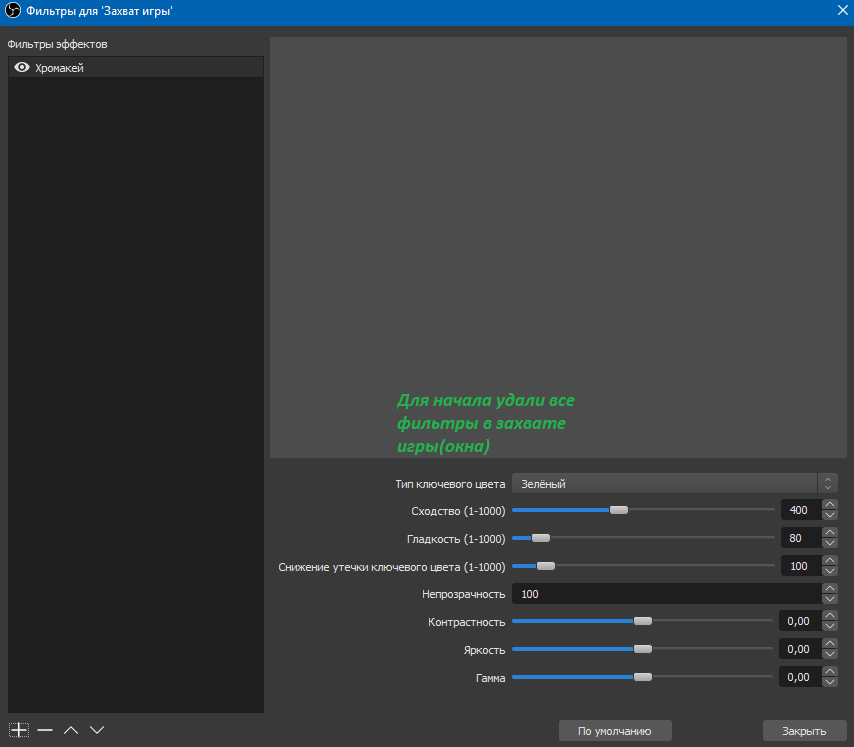Move filter up with arrow icon
The width and height of the screenshot is (854, 747).
click(71, 730)
